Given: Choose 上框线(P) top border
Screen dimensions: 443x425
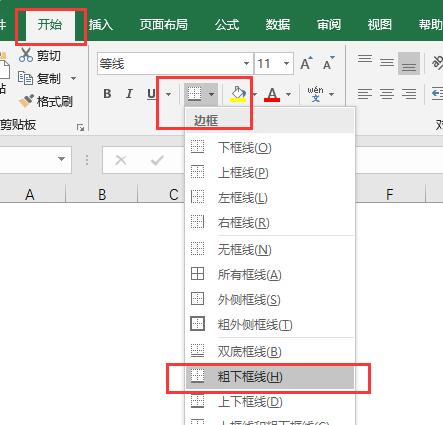Looking at the screenshot, I should [x=270, y=172].
